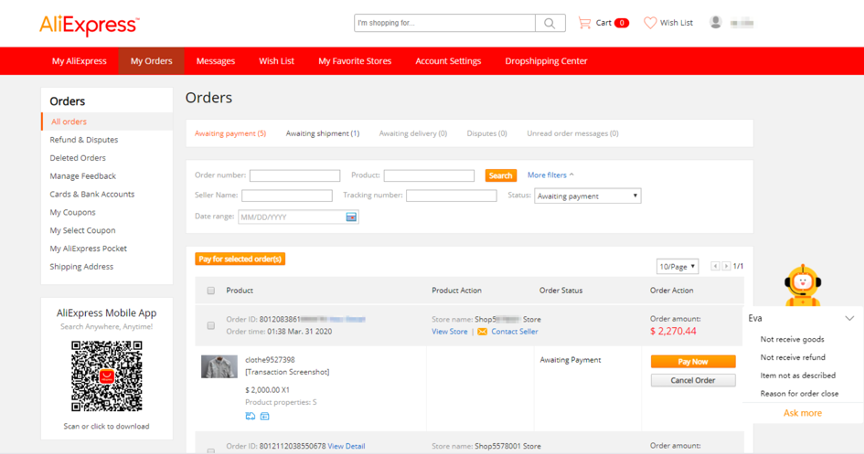864x454 pixels.
Task: Open My AliExpress in the red nav
Action: click(79, 61)
